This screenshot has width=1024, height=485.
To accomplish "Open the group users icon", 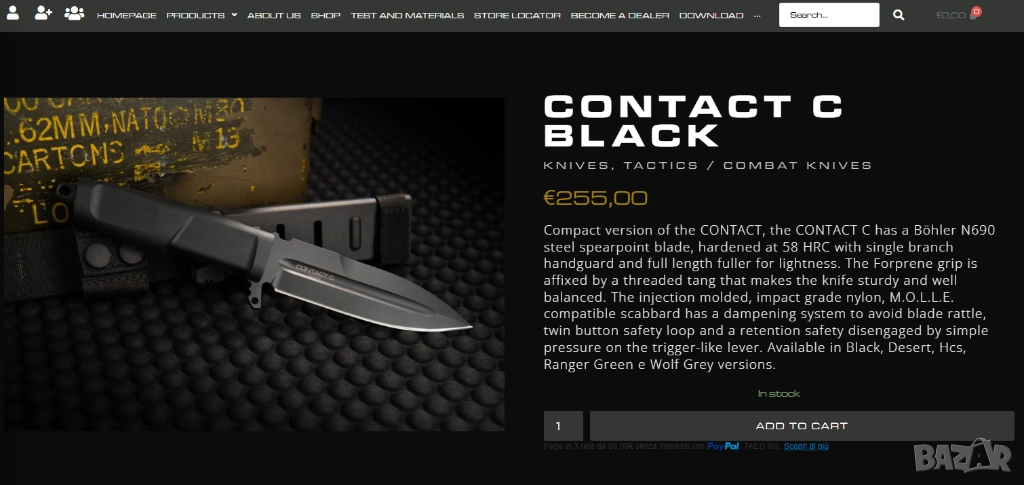I will 74,13.
